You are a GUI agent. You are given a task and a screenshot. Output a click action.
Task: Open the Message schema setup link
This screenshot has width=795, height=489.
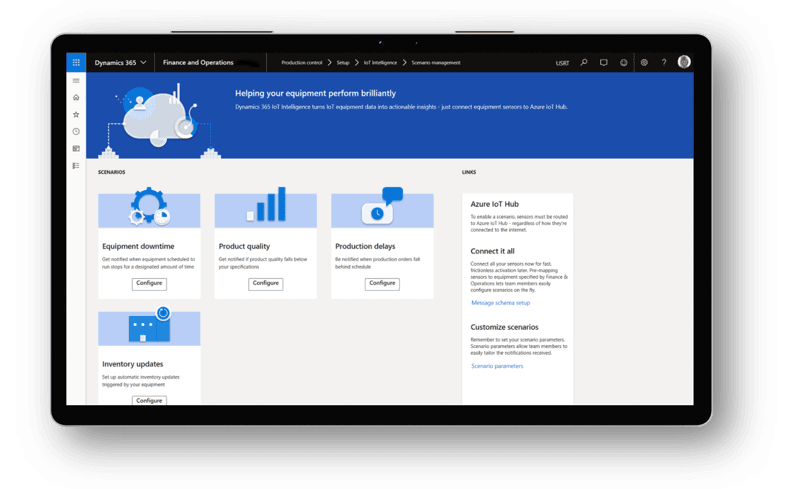(501, 303)
